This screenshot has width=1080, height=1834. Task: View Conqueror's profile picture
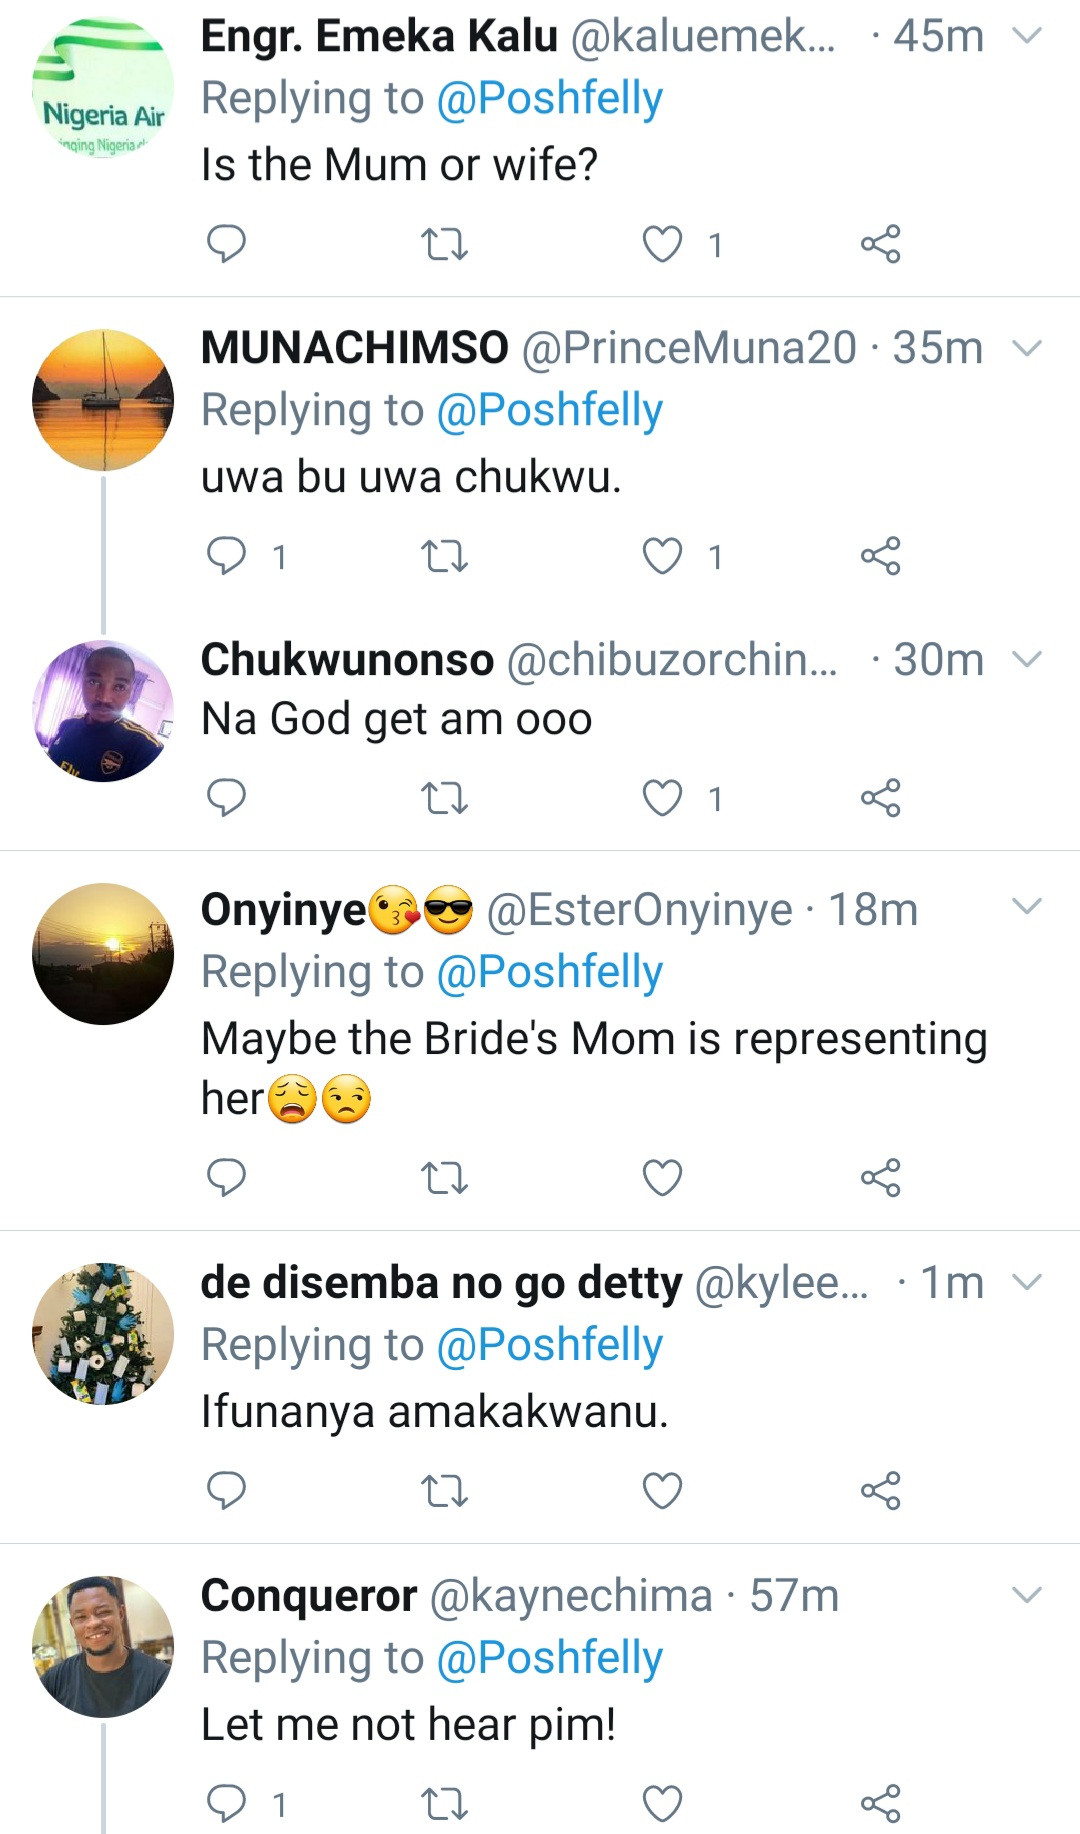[103, 1647]
